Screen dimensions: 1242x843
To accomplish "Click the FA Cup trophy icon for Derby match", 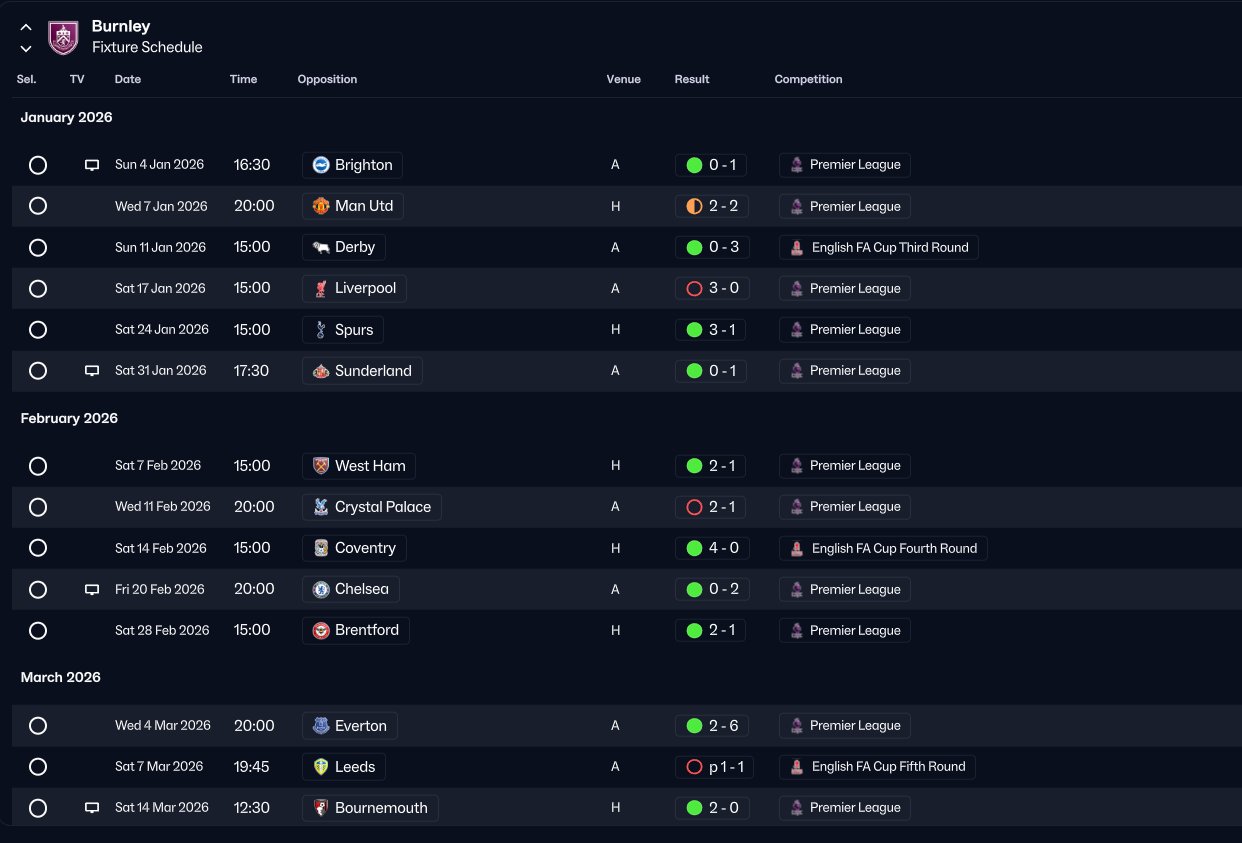I will pos(797,247).
